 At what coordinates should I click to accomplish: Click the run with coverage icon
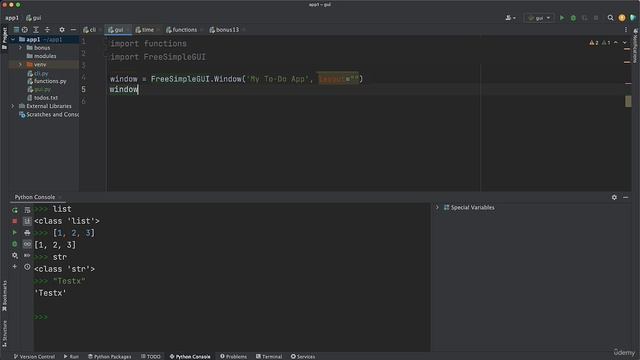(x=584, y=18)
